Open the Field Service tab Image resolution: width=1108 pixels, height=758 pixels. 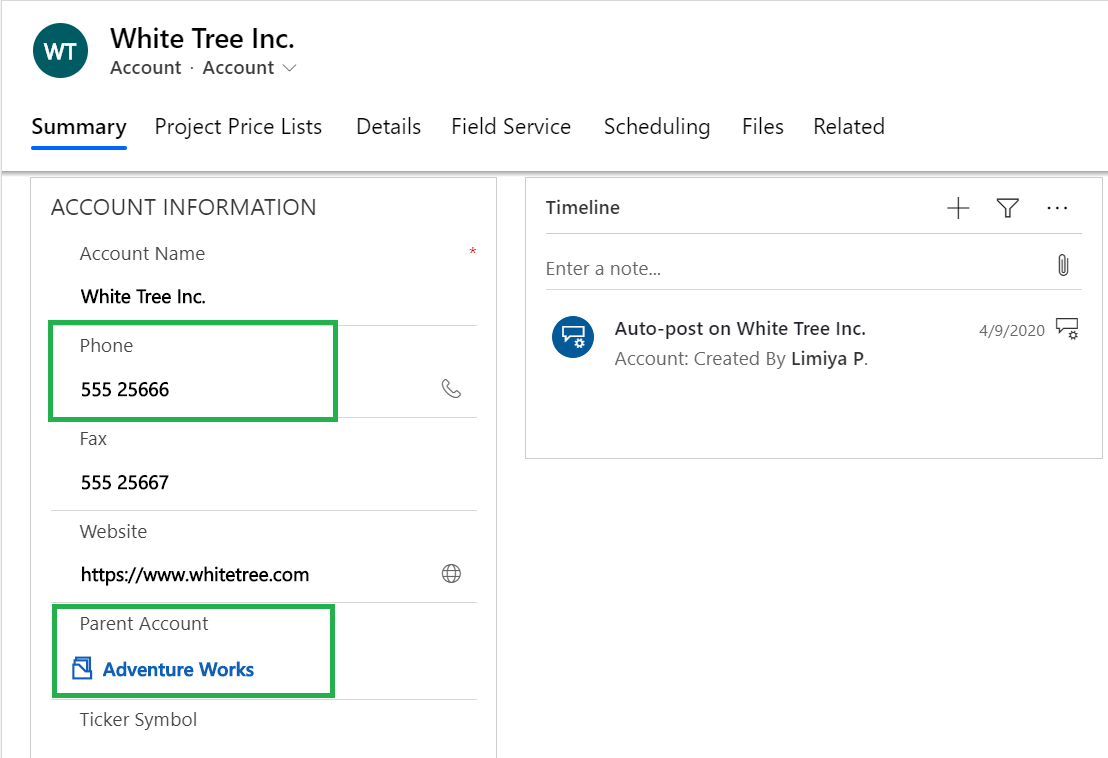[x=510, y=127]
